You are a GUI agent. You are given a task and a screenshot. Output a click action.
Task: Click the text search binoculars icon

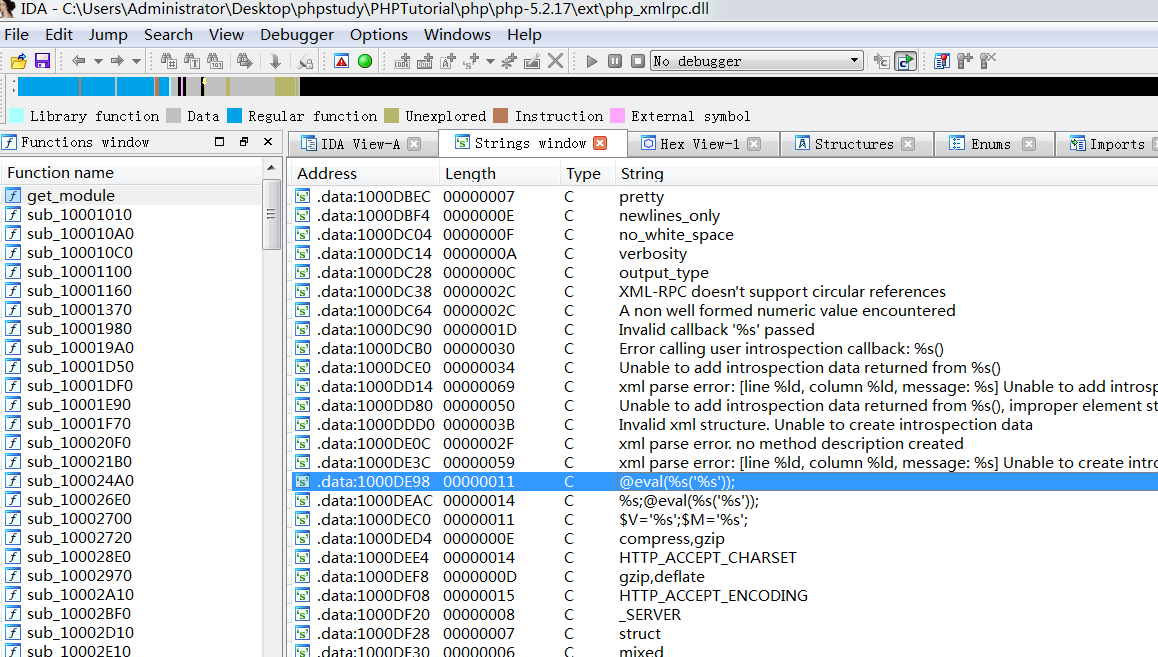(x=192, y=61)
